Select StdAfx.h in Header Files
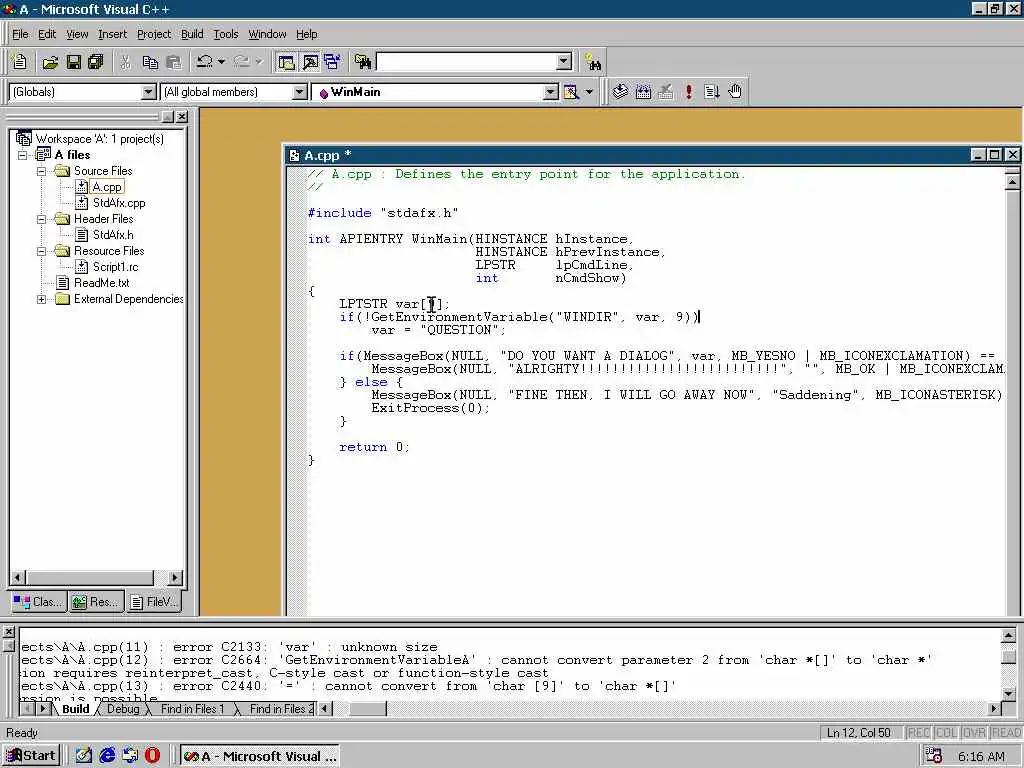This screenshot has height=768, width=1024. click(113, 235)
